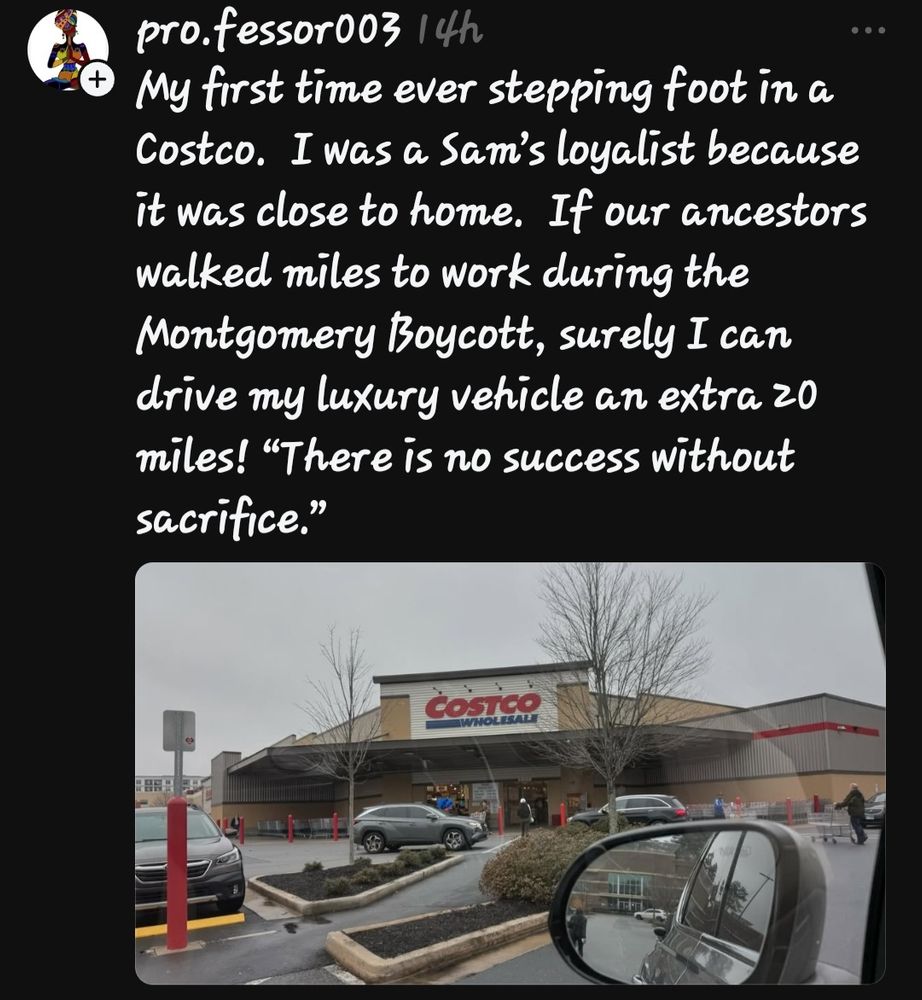Click the parking sign post in photo
Image resolution: width=922 pixels, height=1000 pixels.
pyautogui.click(x=179, y=753)
